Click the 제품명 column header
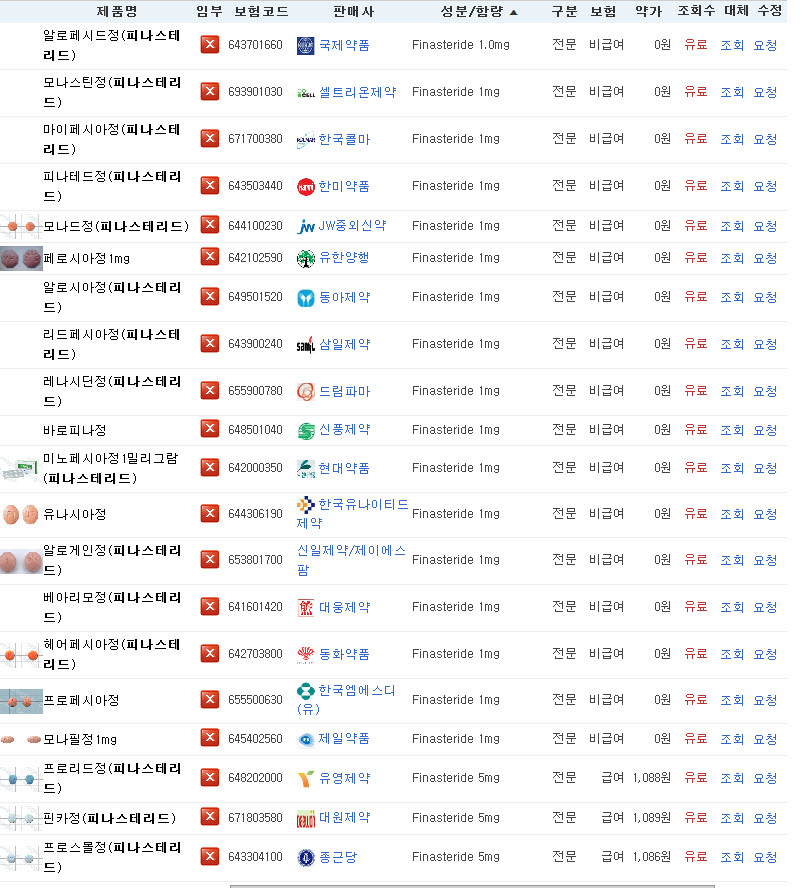This screenshot has height=888, width=802. pyautogui.click(x=117, y=11)
